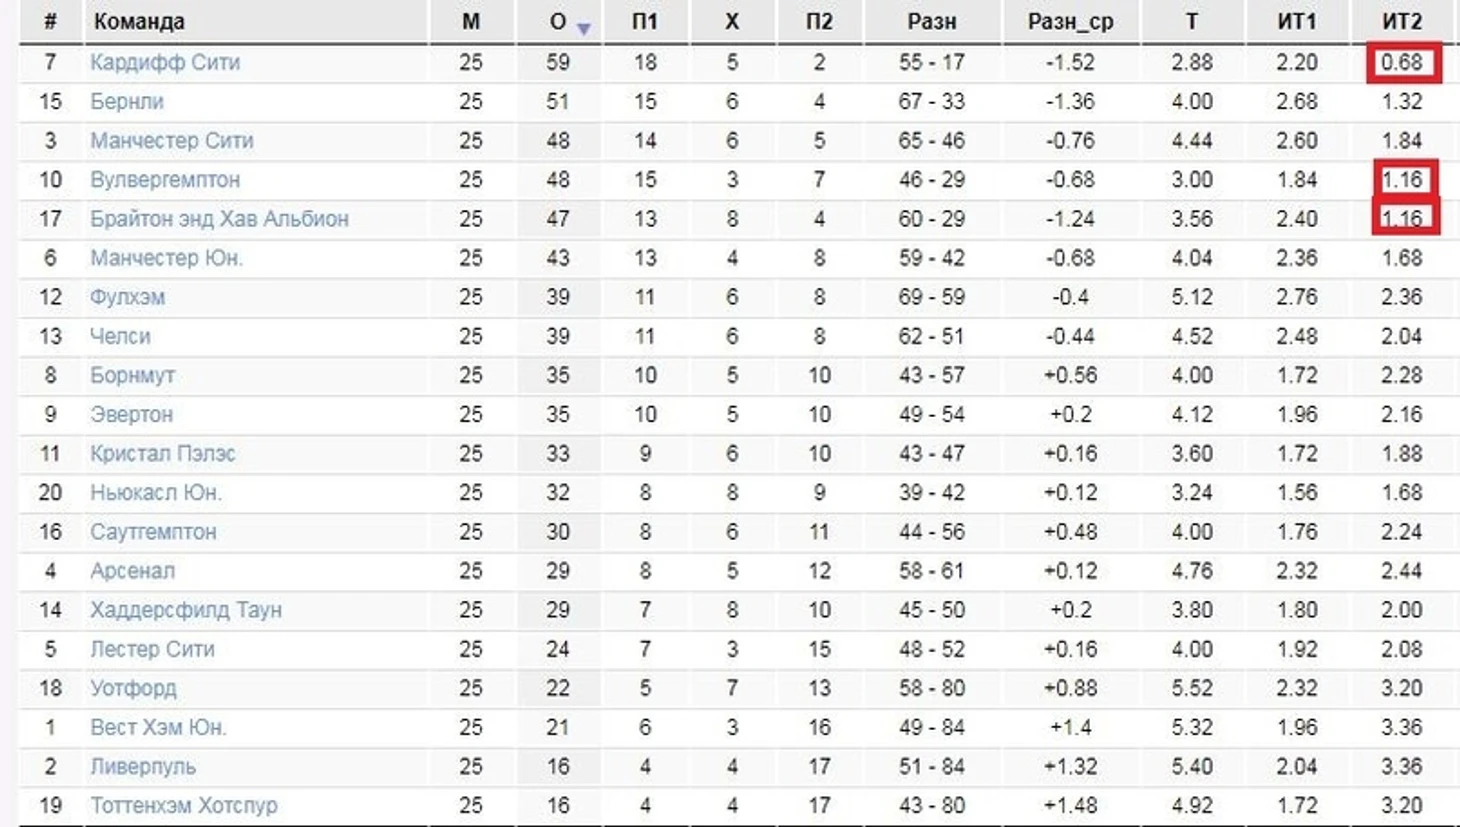Viewport: 1460px width, 827px height.
Task: Sort by the ИТ1 column header
Action: pyautogui.click(x=1296, y=21)
